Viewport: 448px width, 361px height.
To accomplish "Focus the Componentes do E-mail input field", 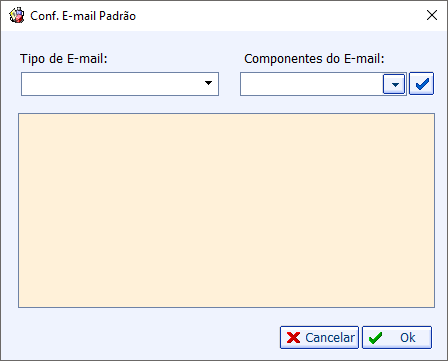I will point(311,84).
